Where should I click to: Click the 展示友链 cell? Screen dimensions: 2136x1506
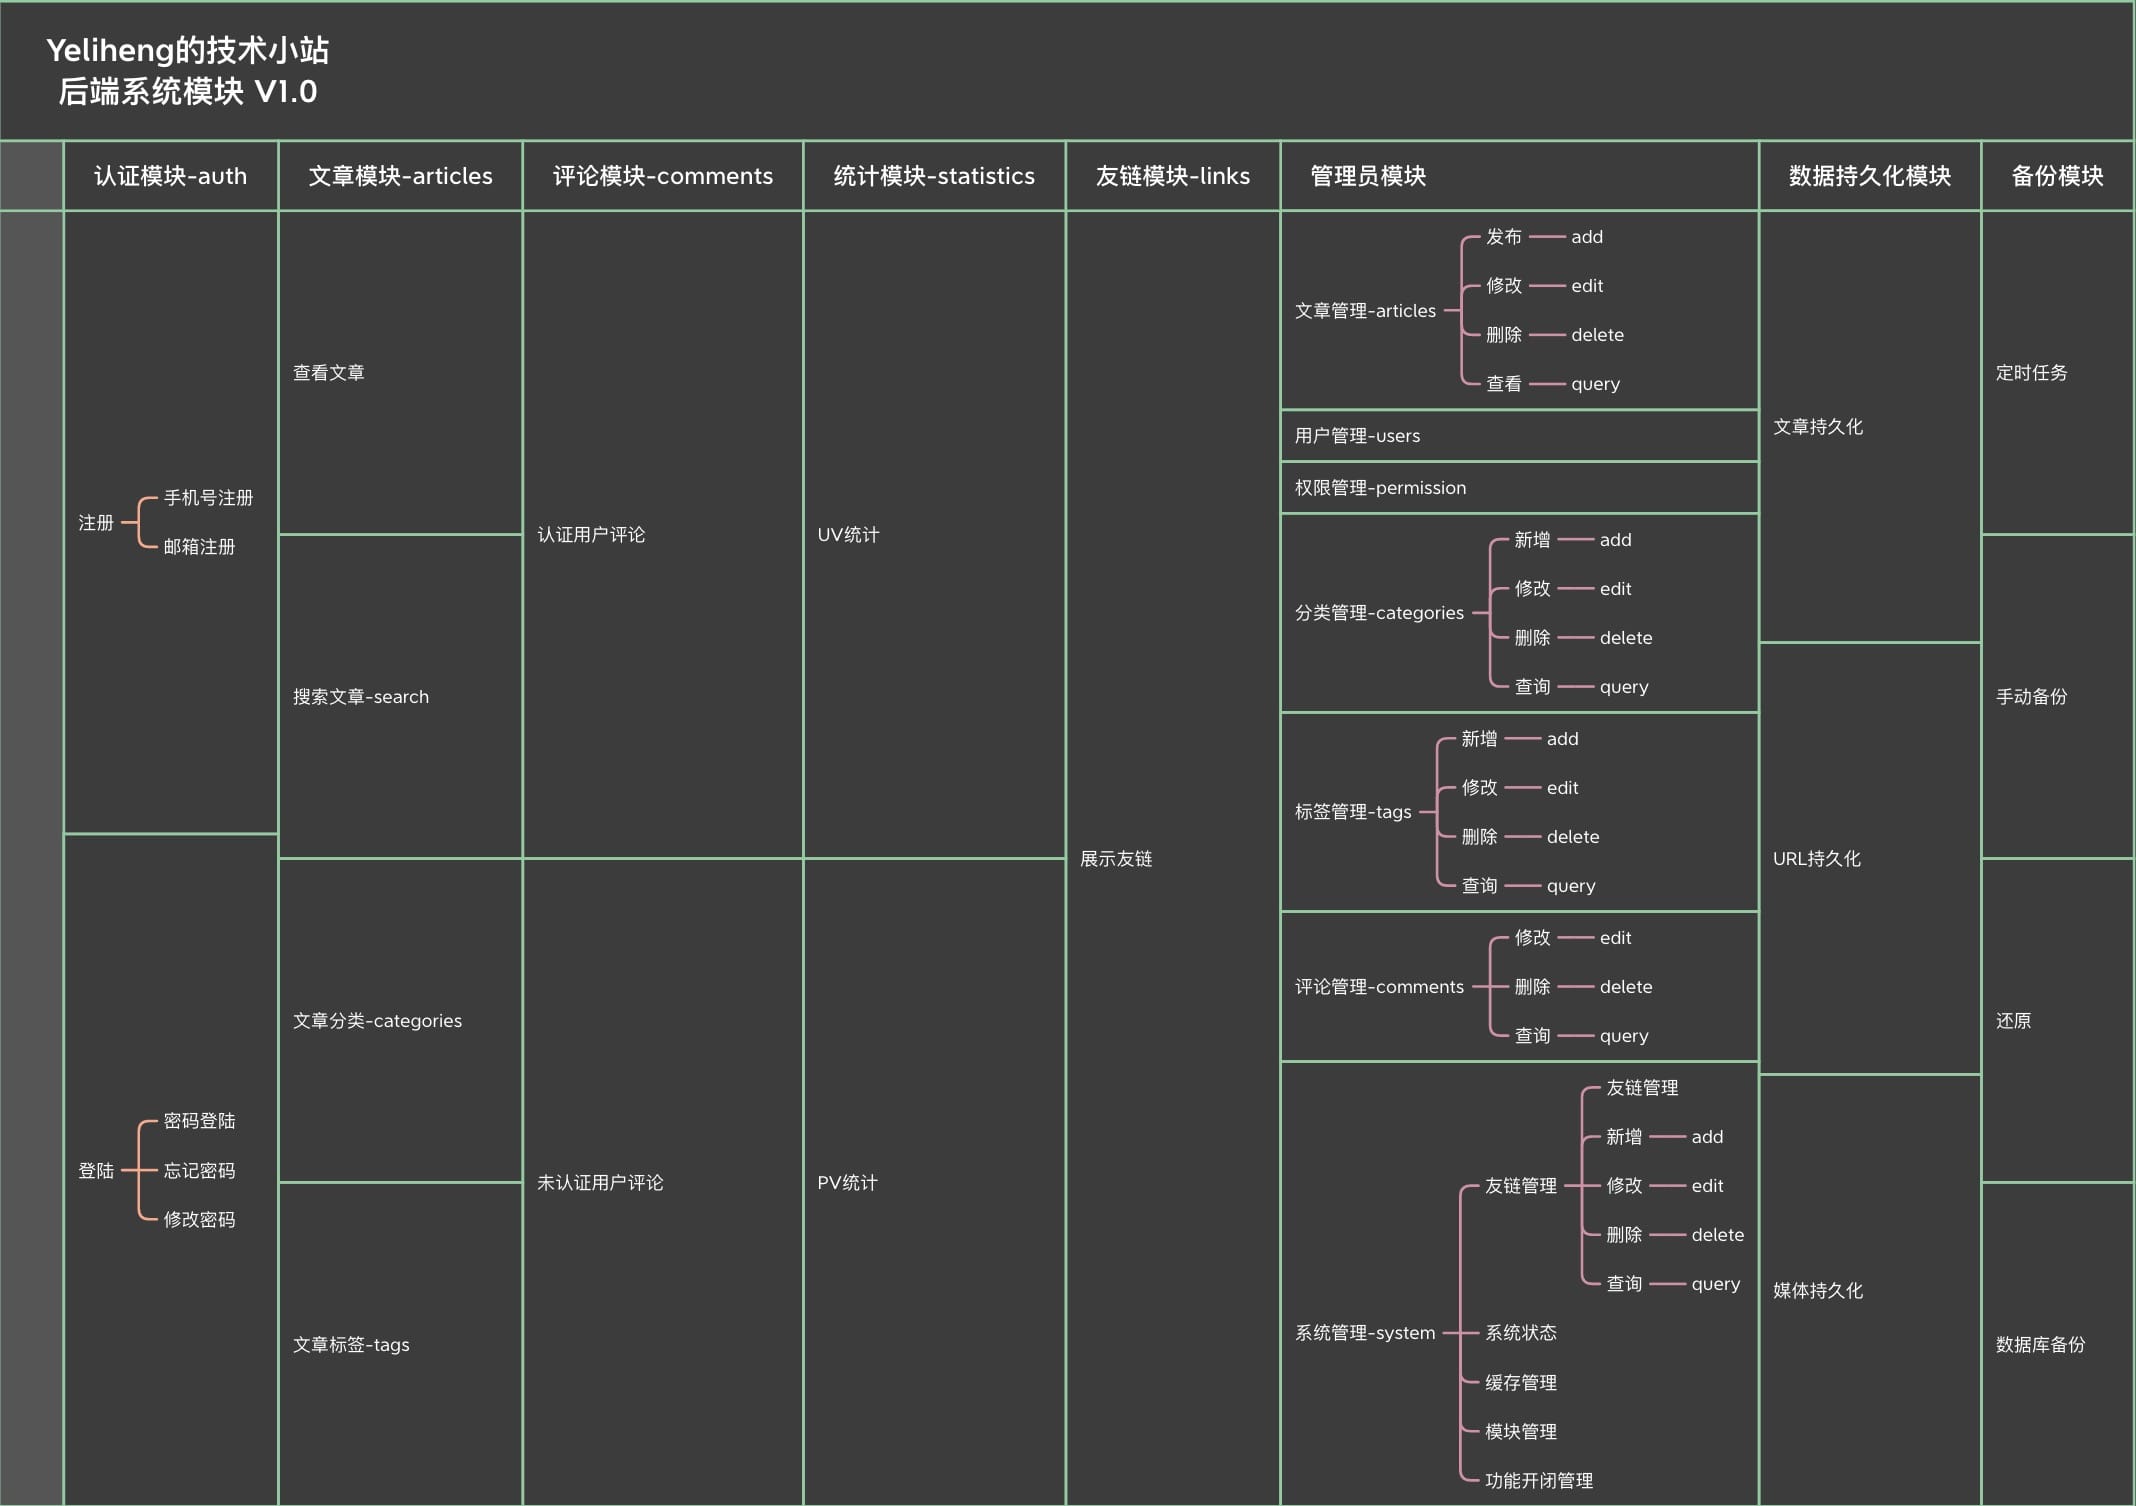click(x=1116, y=859)
